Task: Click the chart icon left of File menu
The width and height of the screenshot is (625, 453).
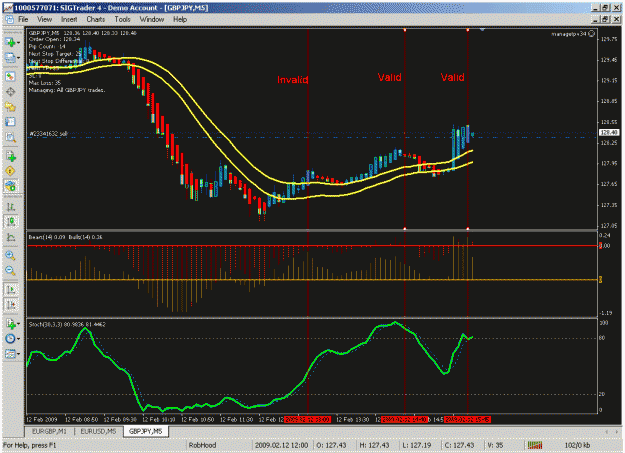Action: (x=9, y=20)
